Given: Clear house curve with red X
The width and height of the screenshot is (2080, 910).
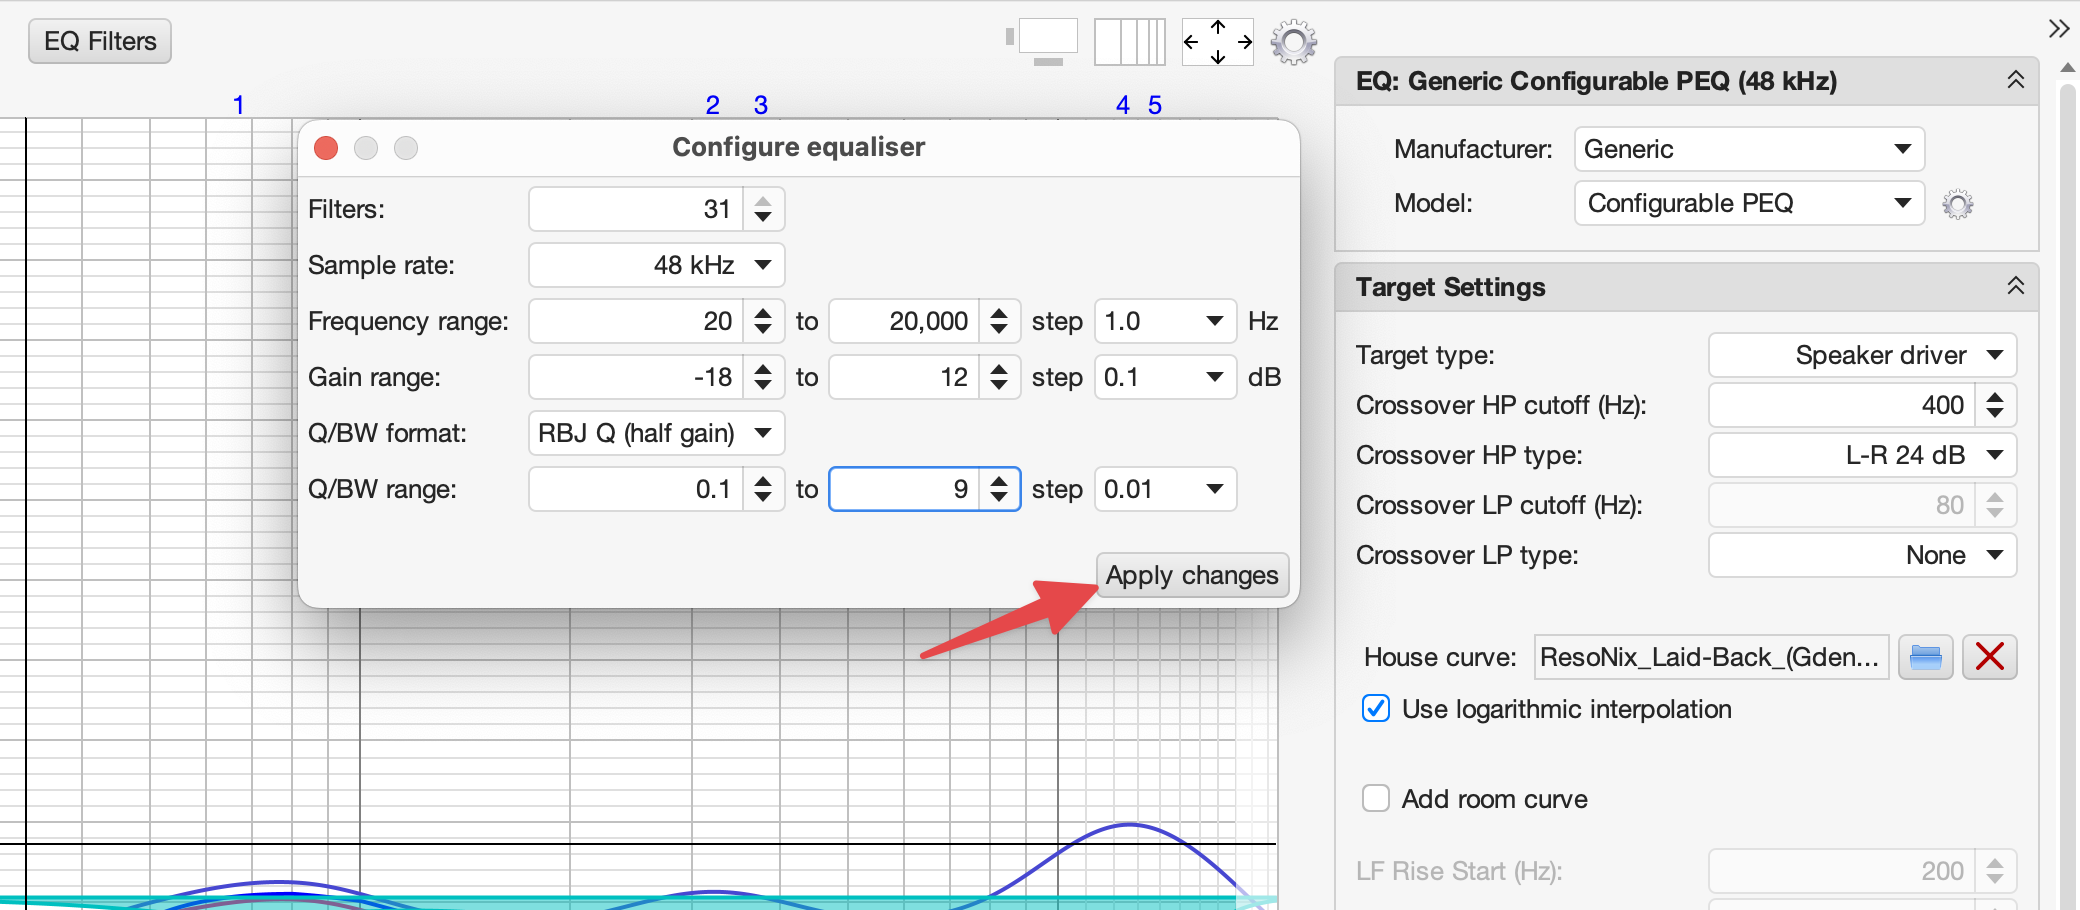Looking at the screenshot, I should 1989,657.
